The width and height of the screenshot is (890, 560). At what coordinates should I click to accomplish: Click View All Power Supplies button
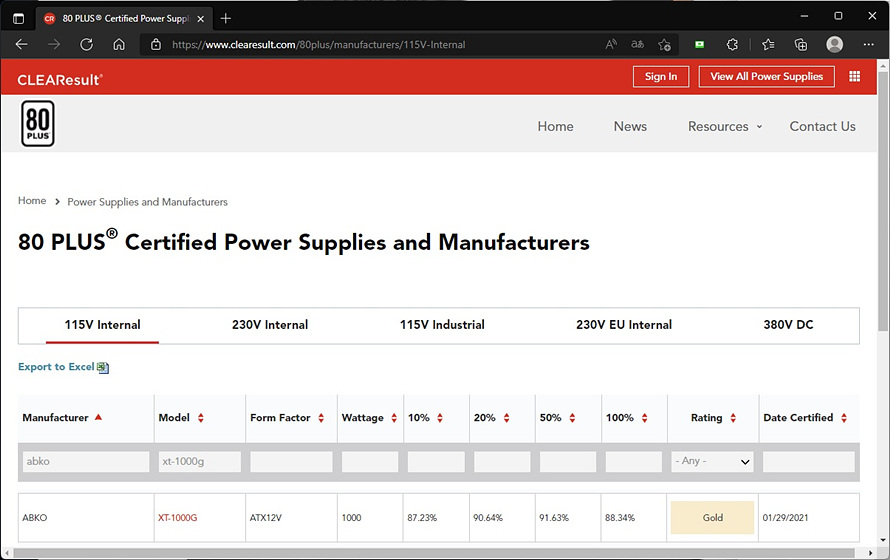(766, 77)
